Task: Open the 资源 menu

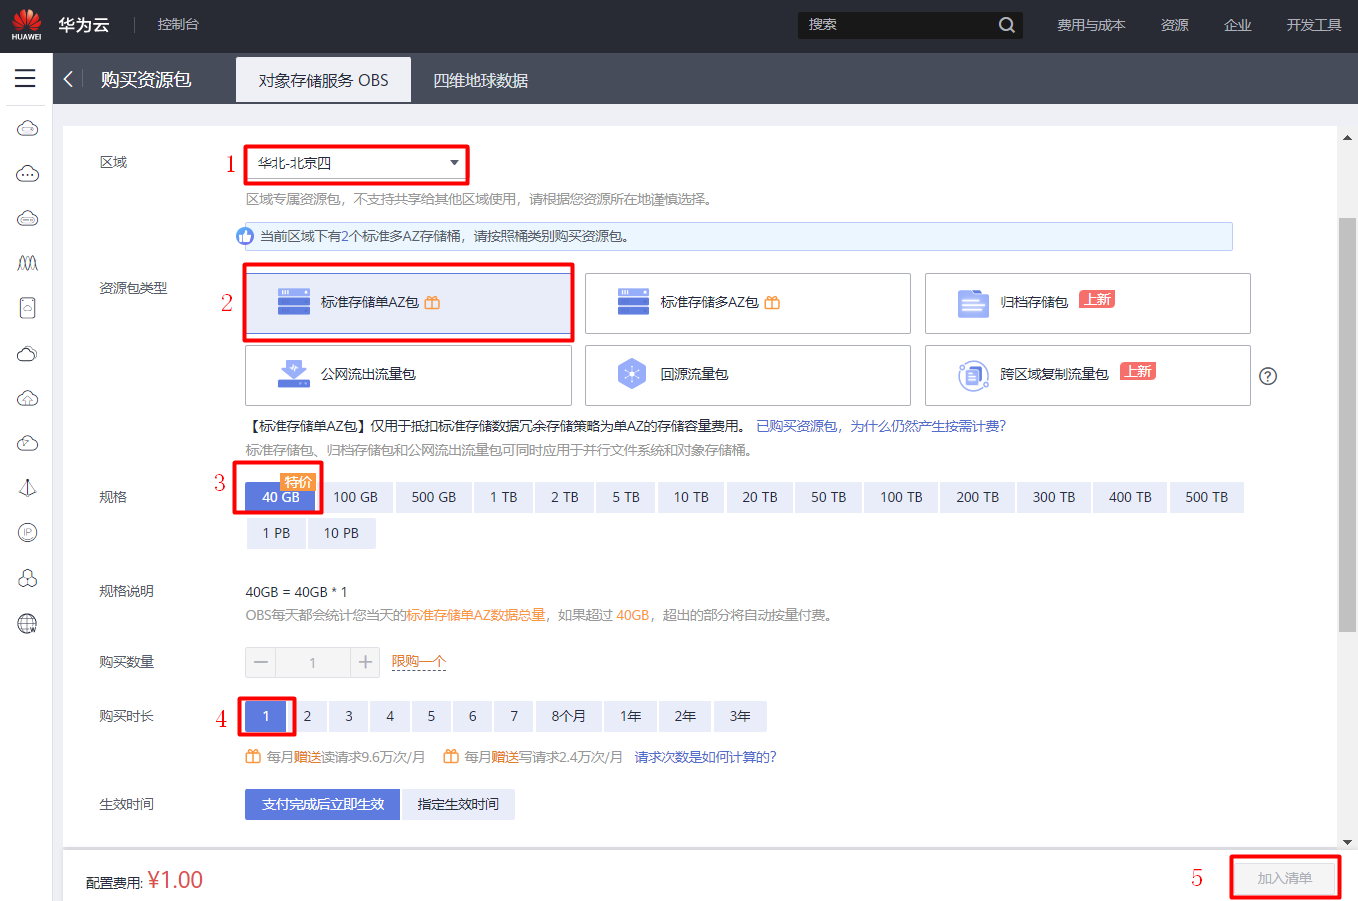Action: (1175, 25)
